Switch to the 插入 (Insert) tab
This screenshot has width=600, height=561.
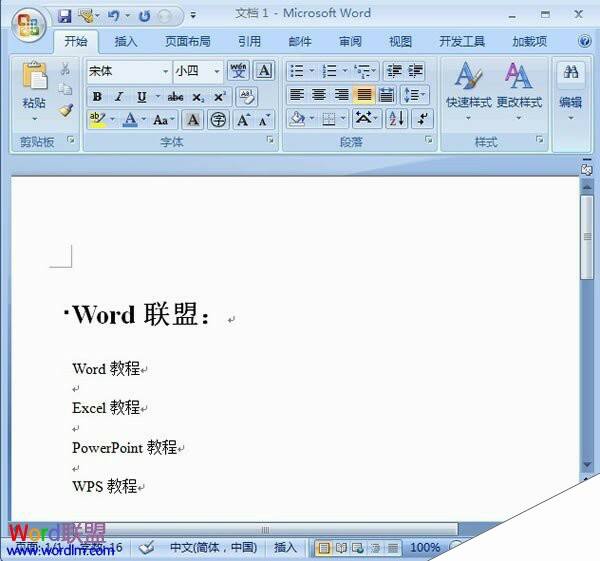pyautogui.click(x=126, y=41)
